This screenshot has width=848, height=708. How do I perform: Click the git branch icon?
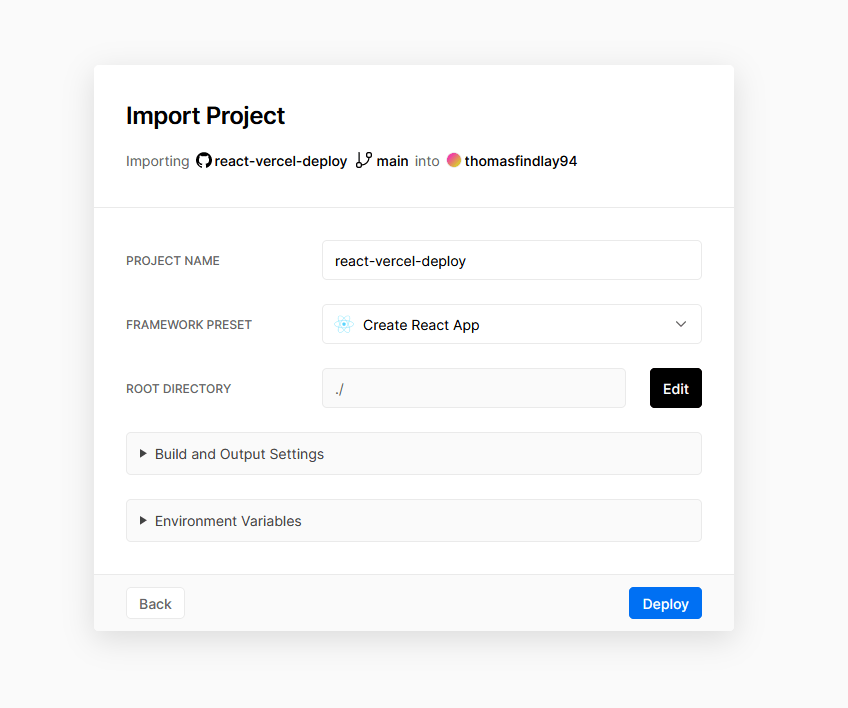click(x=363, y=160)
